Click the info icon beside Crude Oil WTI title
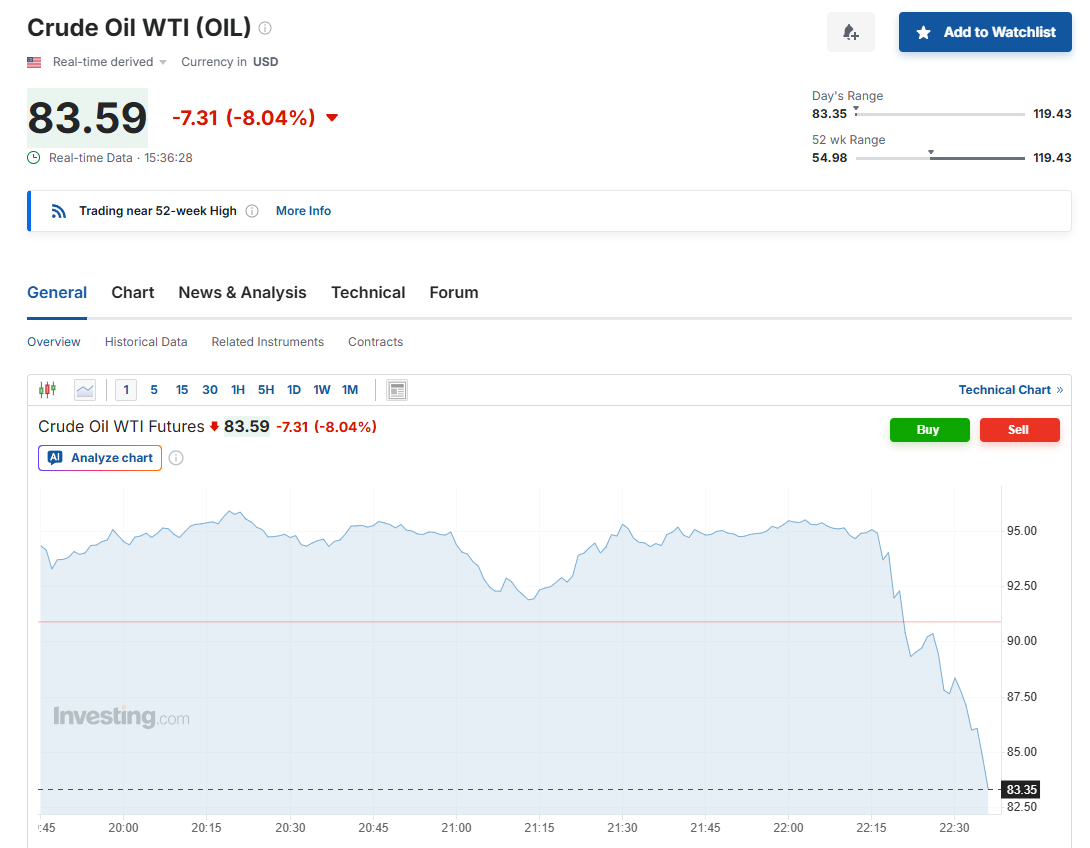The height and width of the screenshot is (848, 1090). pos(265,28)
